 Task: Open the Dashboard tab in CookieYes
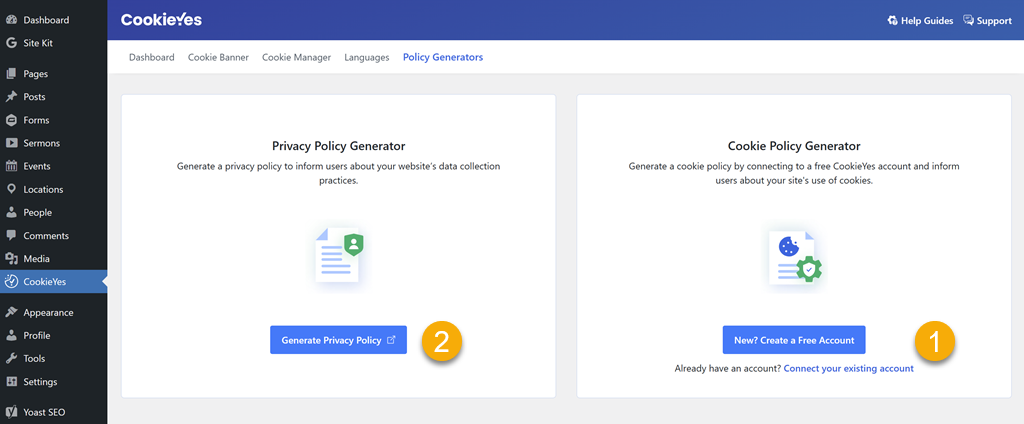tap(152, 57)
